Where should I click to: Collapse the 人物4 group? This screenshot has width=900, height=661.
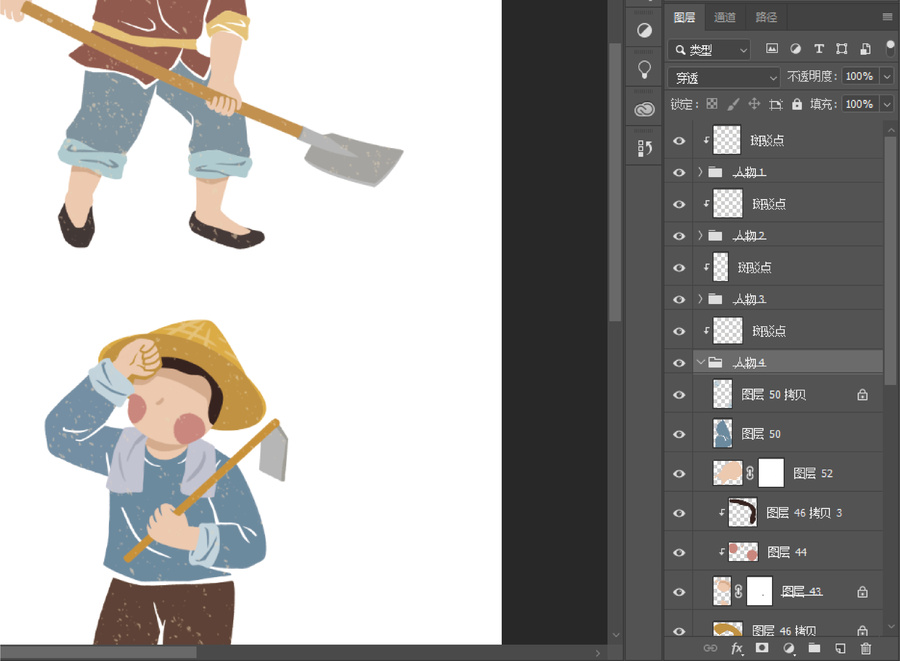(700, 362)
